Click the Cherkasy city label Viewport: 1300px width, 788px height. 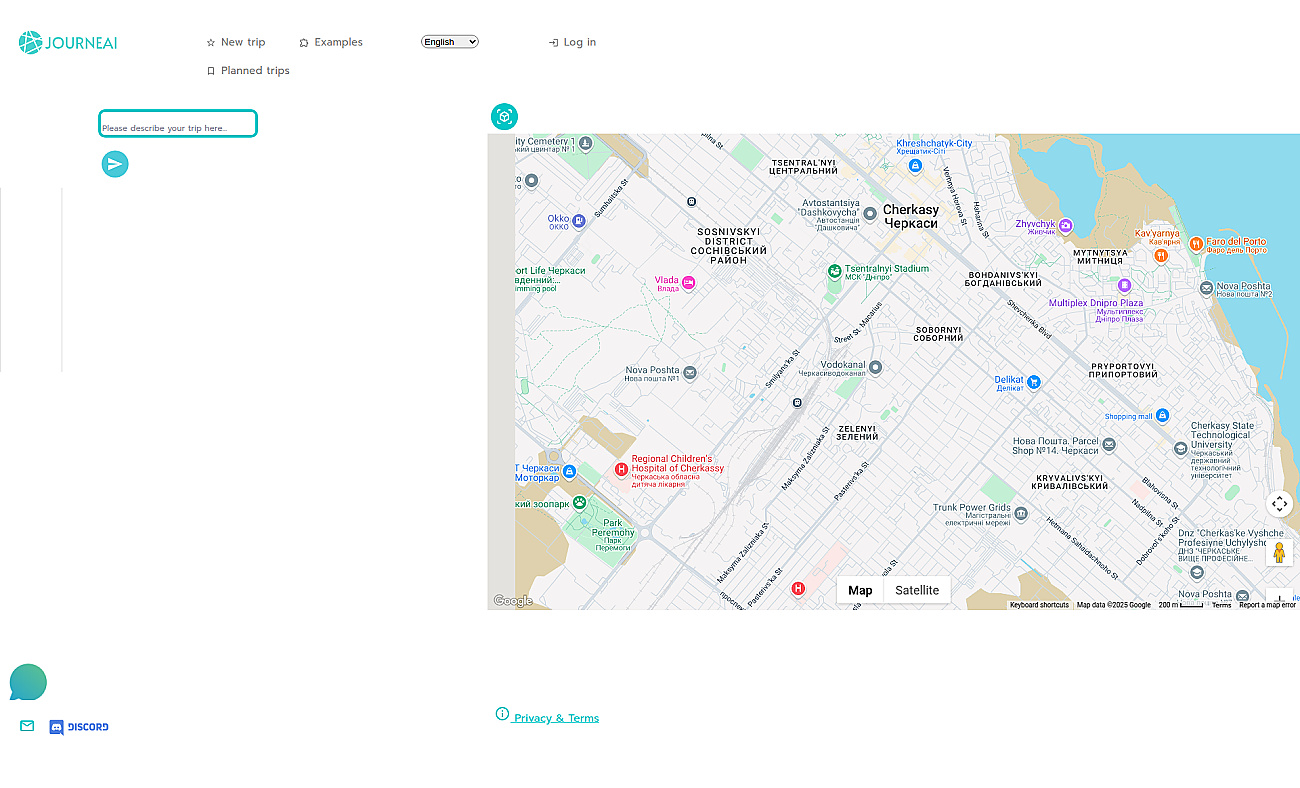pos(911,216)
